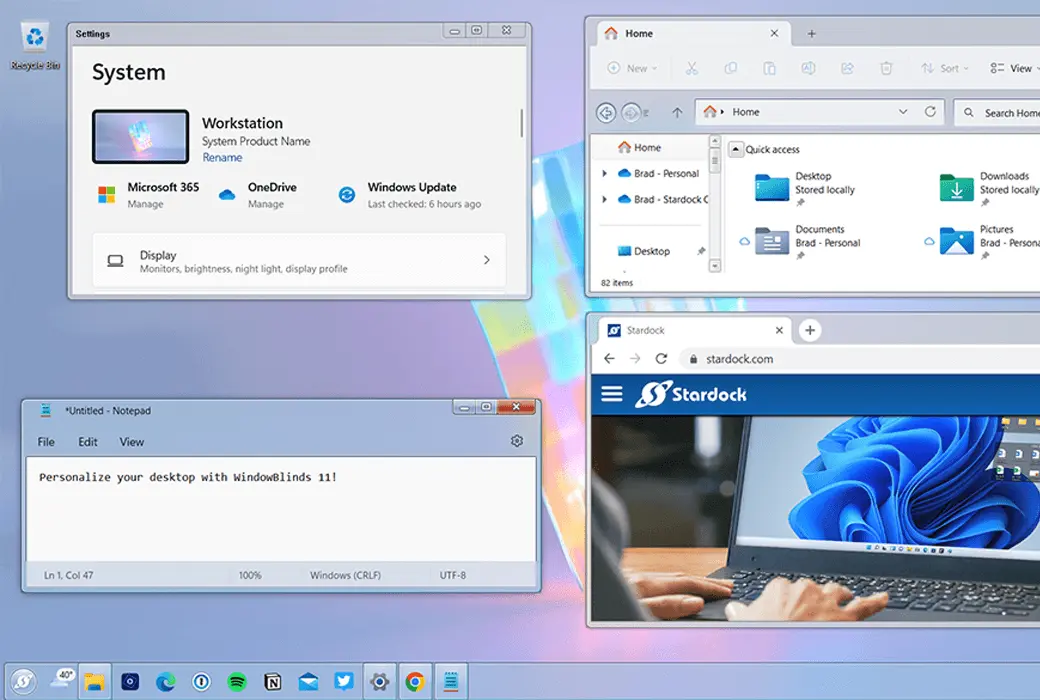The height and width of the screenshot is (700, 1040).
Task: Open the Pictures folder in Quick access
Action: (x=988, y=242)
